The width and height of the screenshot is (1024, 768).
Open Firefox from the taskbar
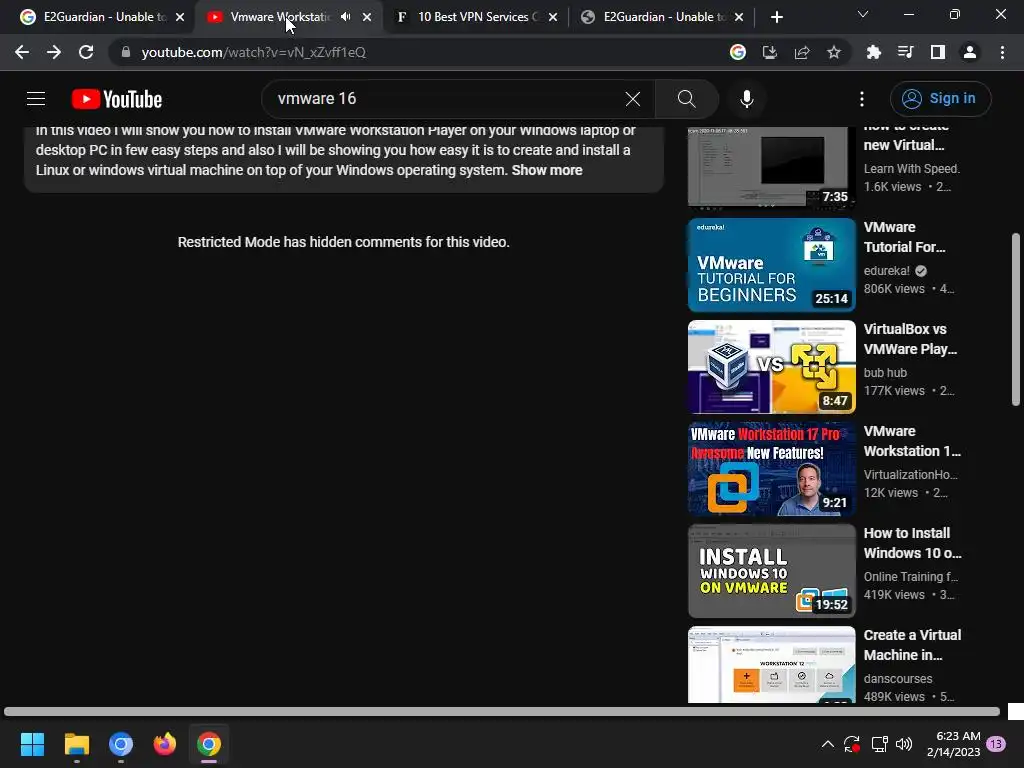(165, 744)
